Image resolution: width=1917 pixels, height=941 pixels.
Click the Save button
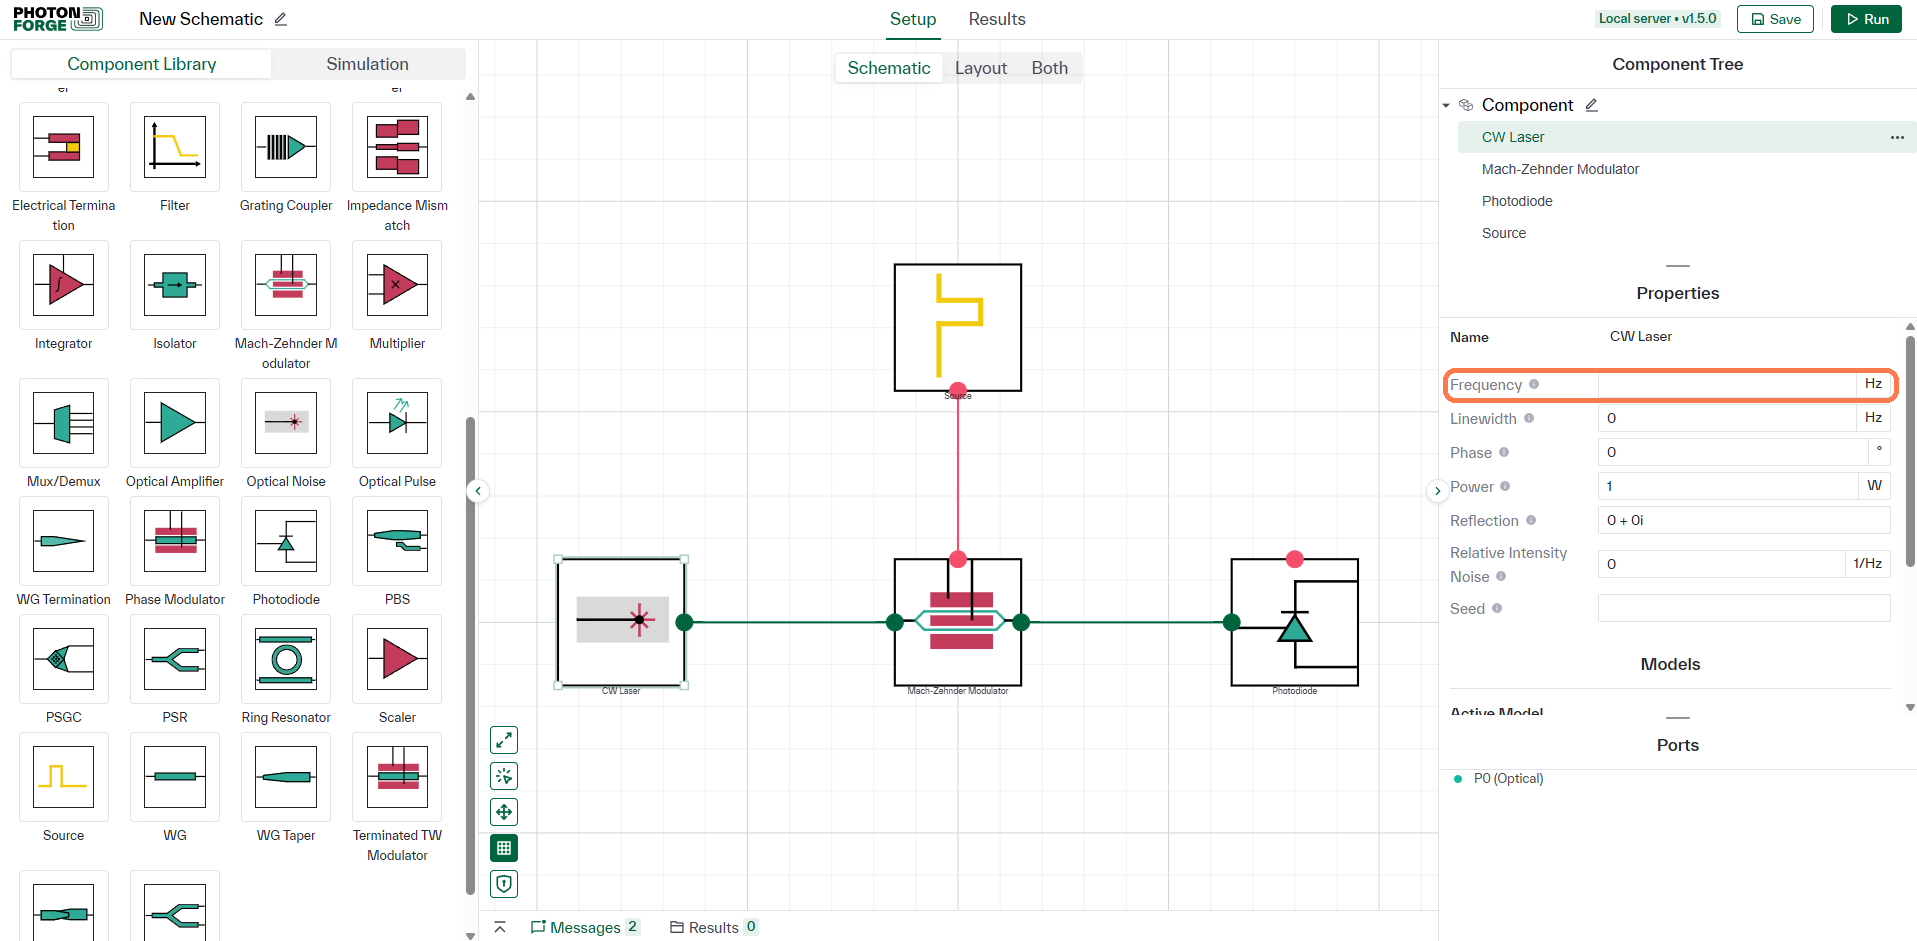[1775, 19]
